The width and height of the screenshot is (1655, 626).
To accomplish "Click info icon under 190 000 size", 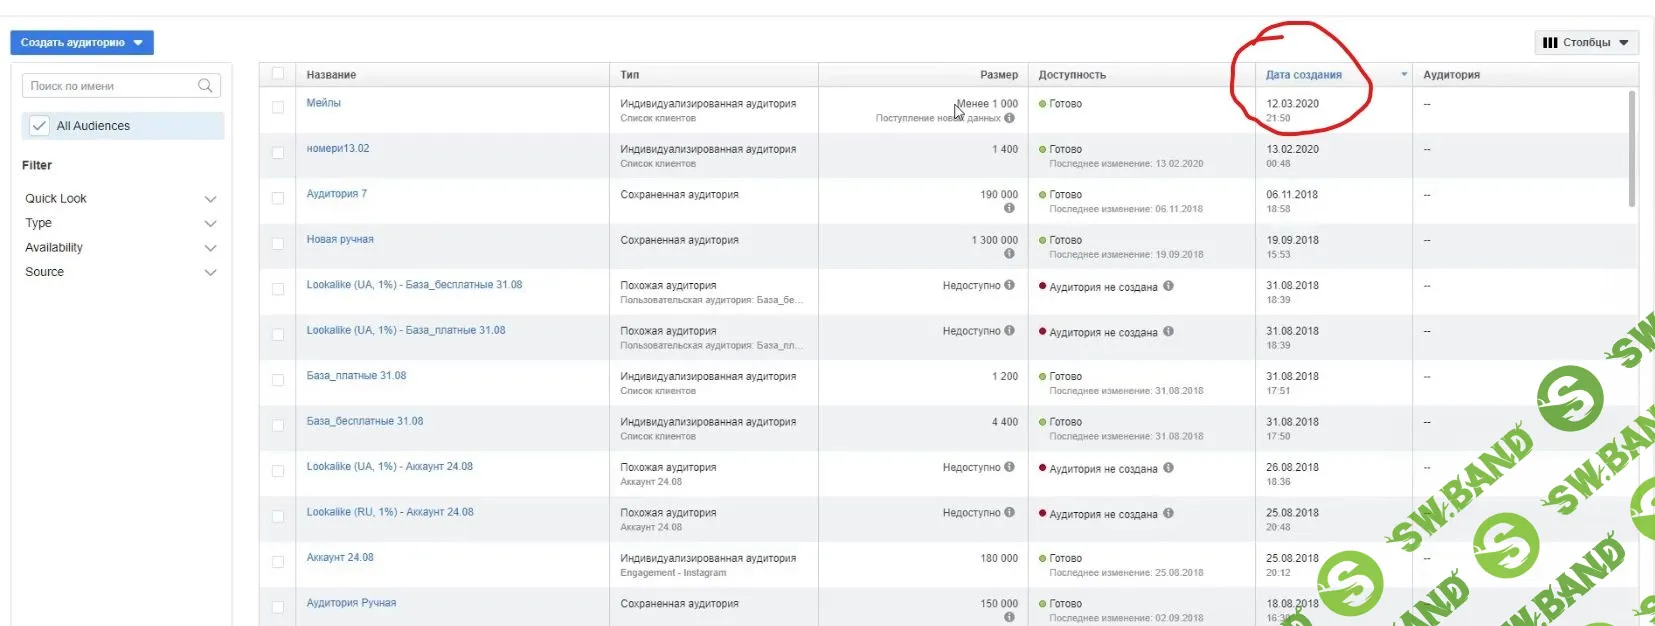I will click(1009, 209).
